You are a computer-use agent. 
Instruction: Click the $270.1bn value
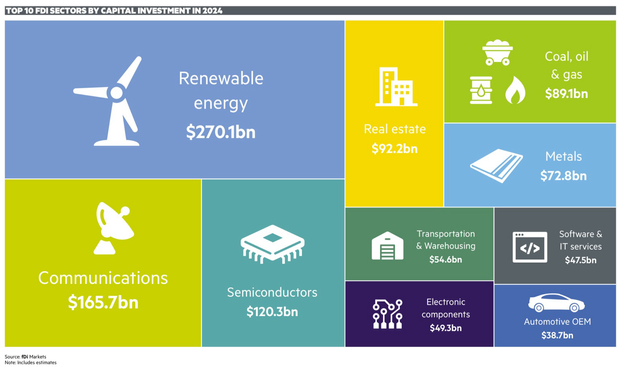(x=221, y=132)
